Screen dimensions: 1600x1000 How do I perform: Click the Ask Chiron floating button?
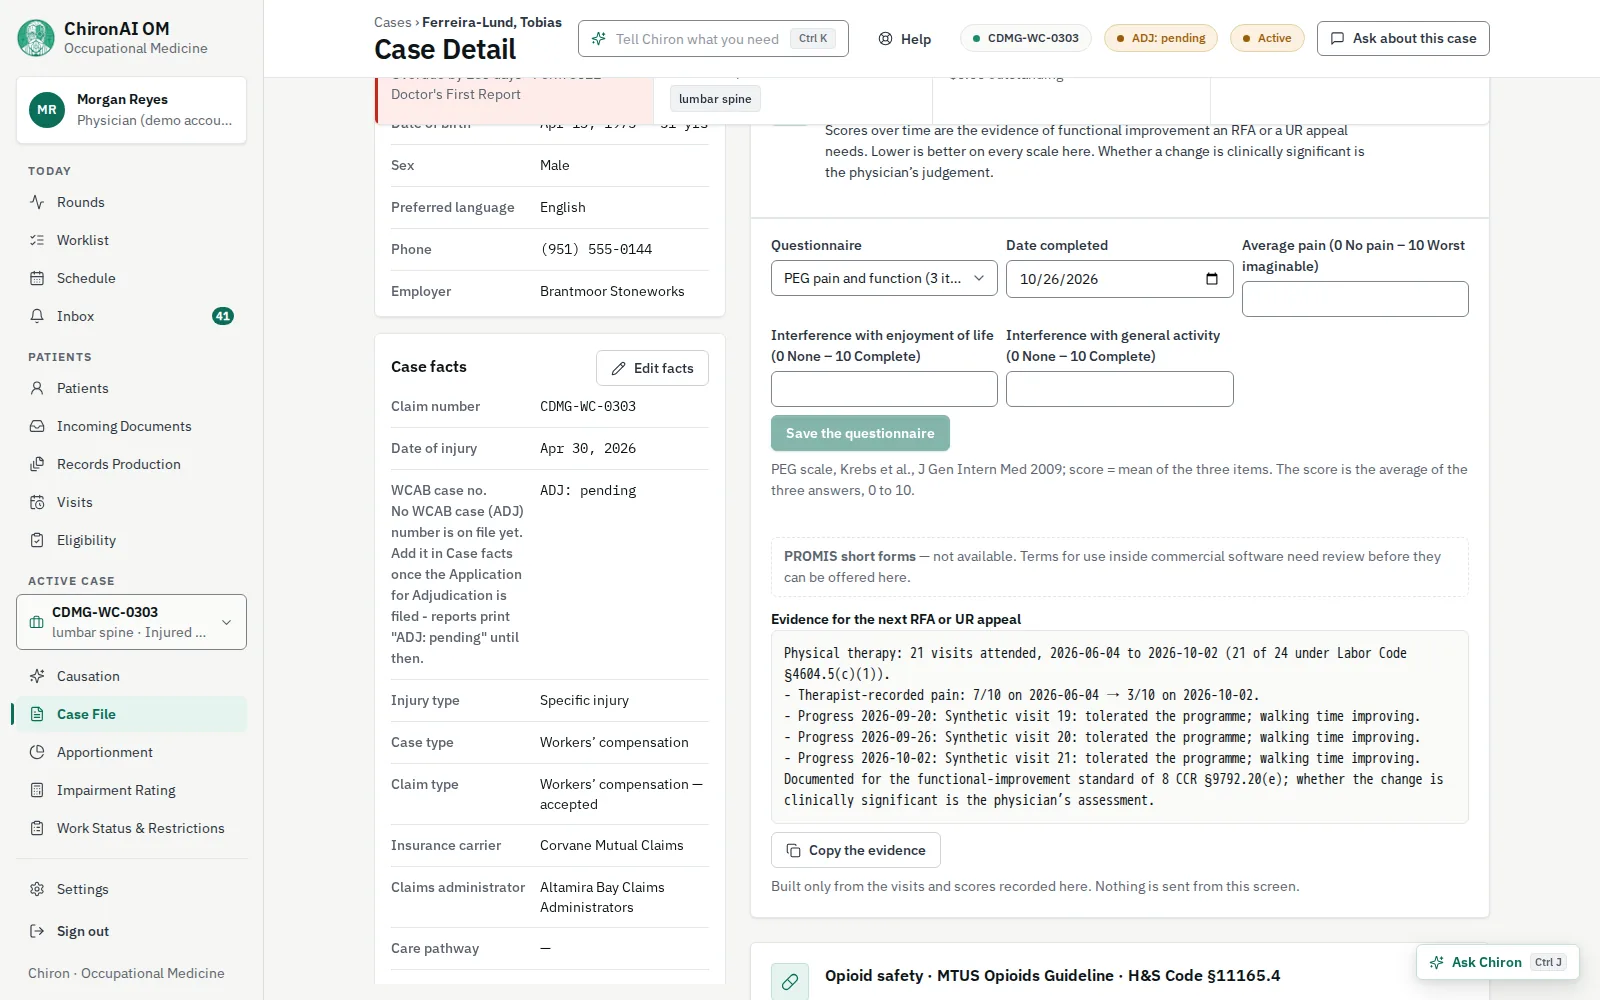click(x=1497, y=962)
